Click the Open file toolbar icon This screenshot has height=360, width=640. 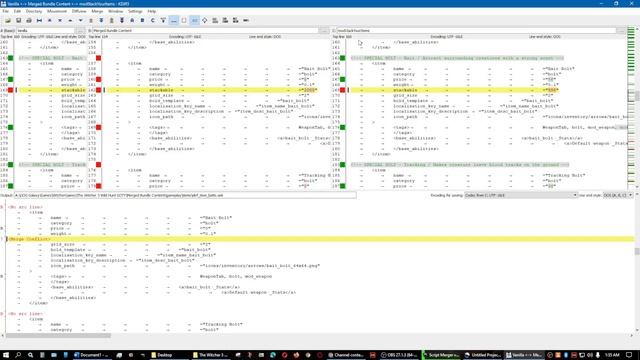tap(8, 20)
